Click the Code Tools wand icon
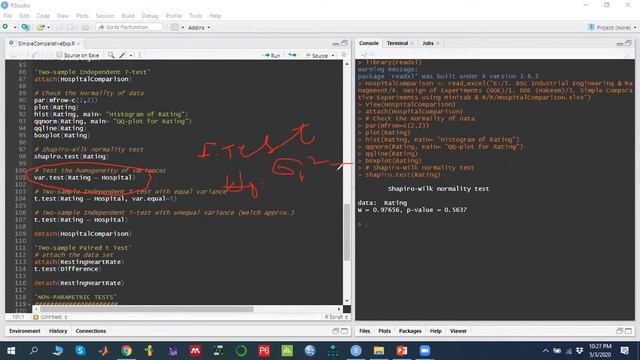 122,55
